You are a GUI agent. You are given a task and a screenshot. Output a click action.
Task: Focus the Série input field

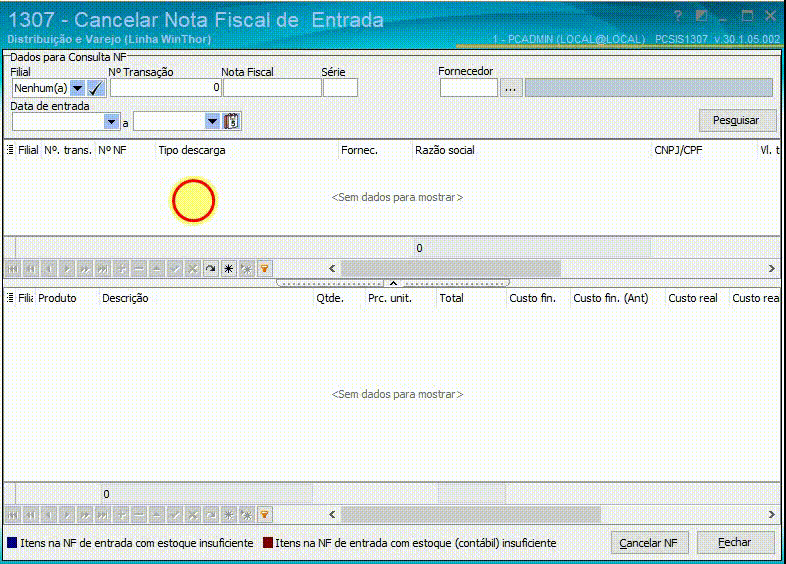pos(340,88)
